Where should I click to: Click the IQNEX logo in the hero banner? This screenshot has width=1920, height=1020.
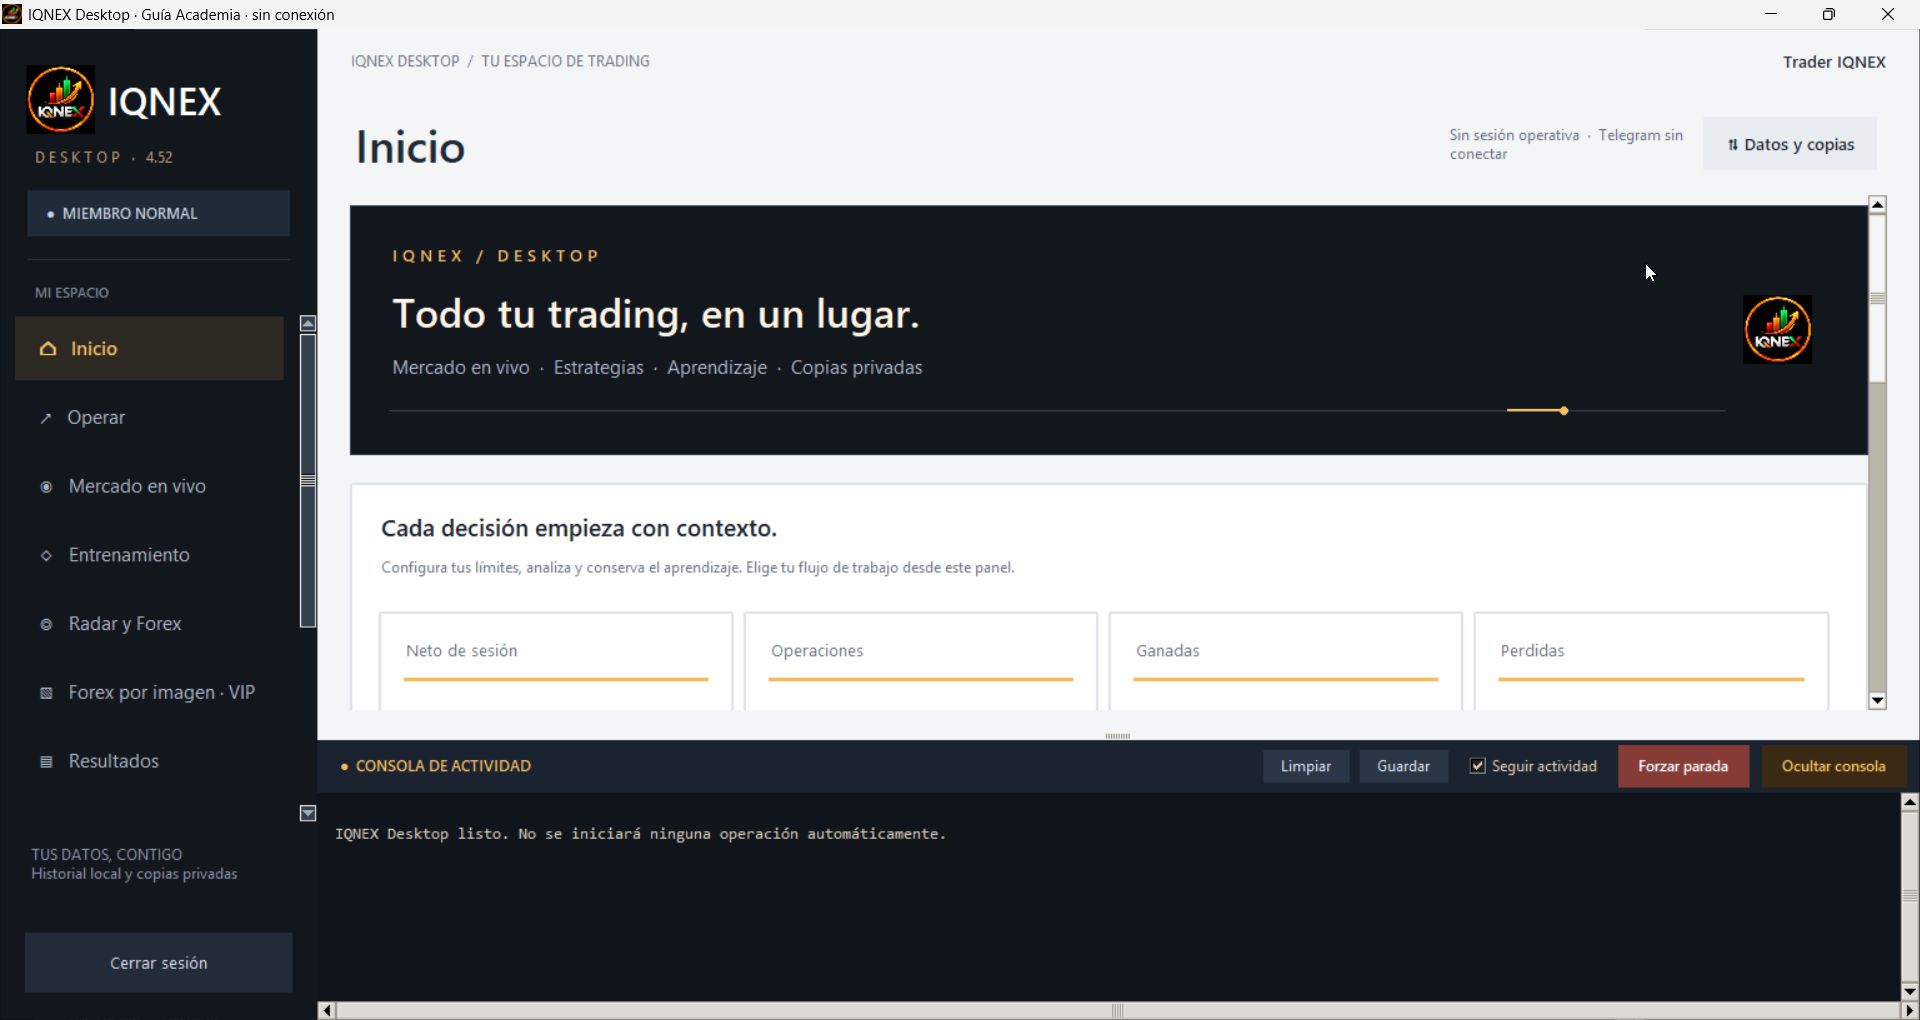point(1777,329)
